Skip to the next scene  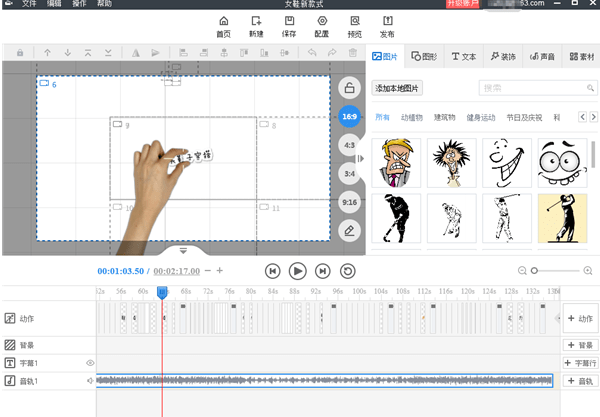point(322,271)
